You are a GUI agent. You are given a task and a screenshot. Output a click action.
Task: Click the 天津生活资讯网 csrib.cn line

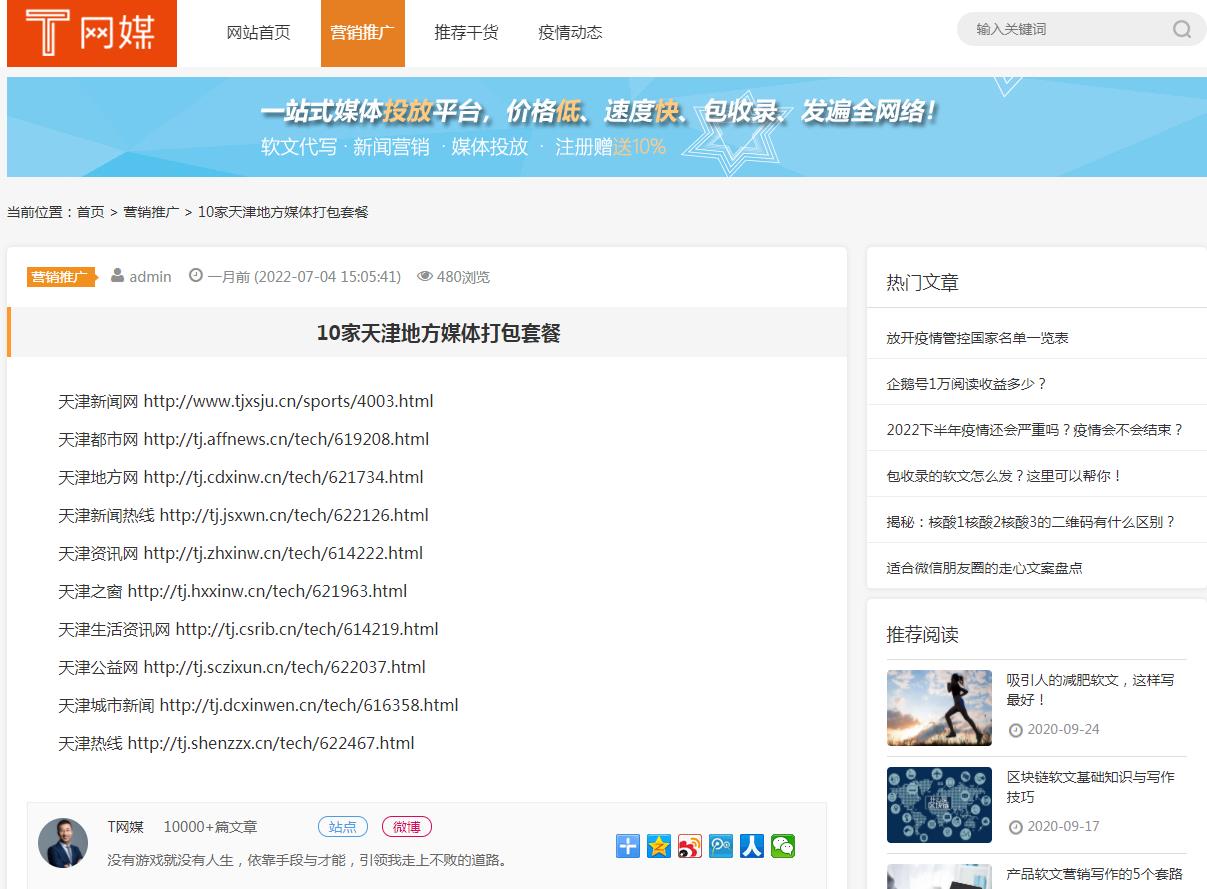pyautogui.click(x=248, y=629)
